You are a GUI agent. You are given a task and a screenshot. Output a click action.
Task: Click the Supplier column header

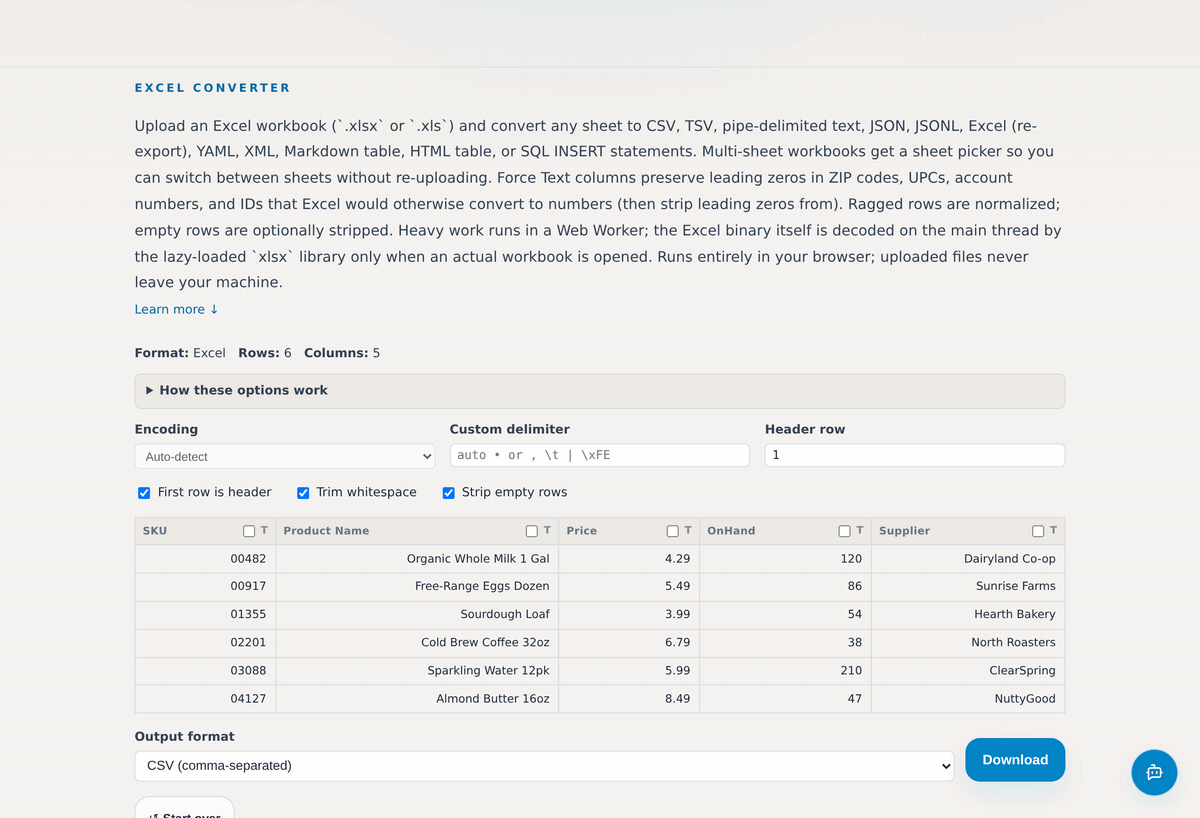(904, 531)
